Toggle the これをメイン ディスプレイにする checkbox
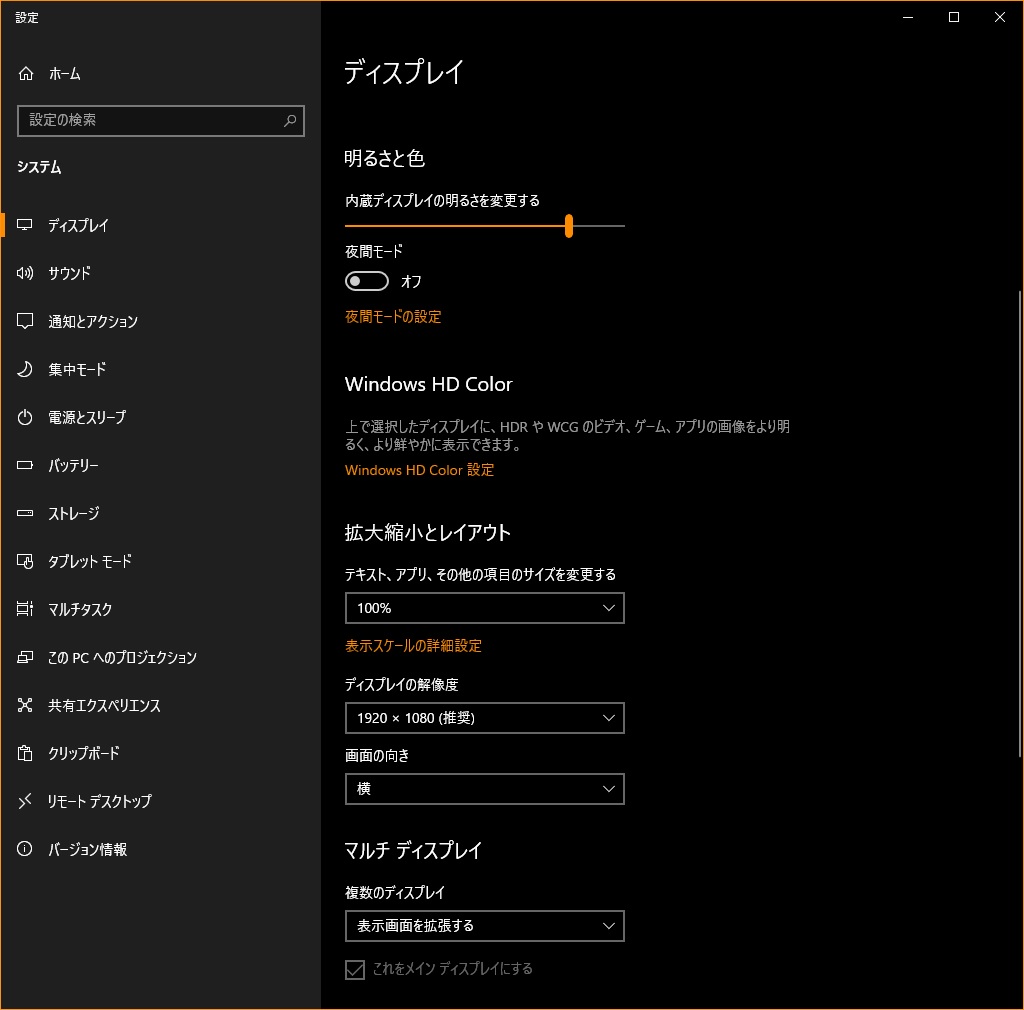 click(355, 969)
